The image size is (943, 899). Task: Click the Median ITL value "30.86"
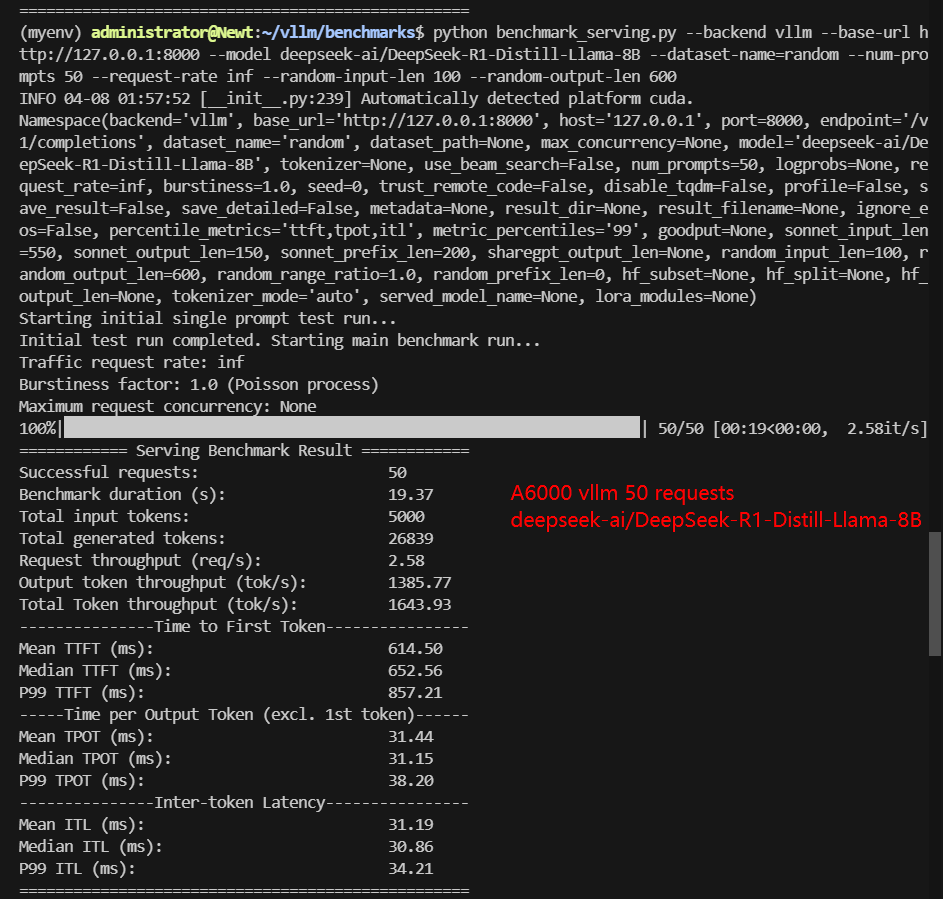coord(411,847)
